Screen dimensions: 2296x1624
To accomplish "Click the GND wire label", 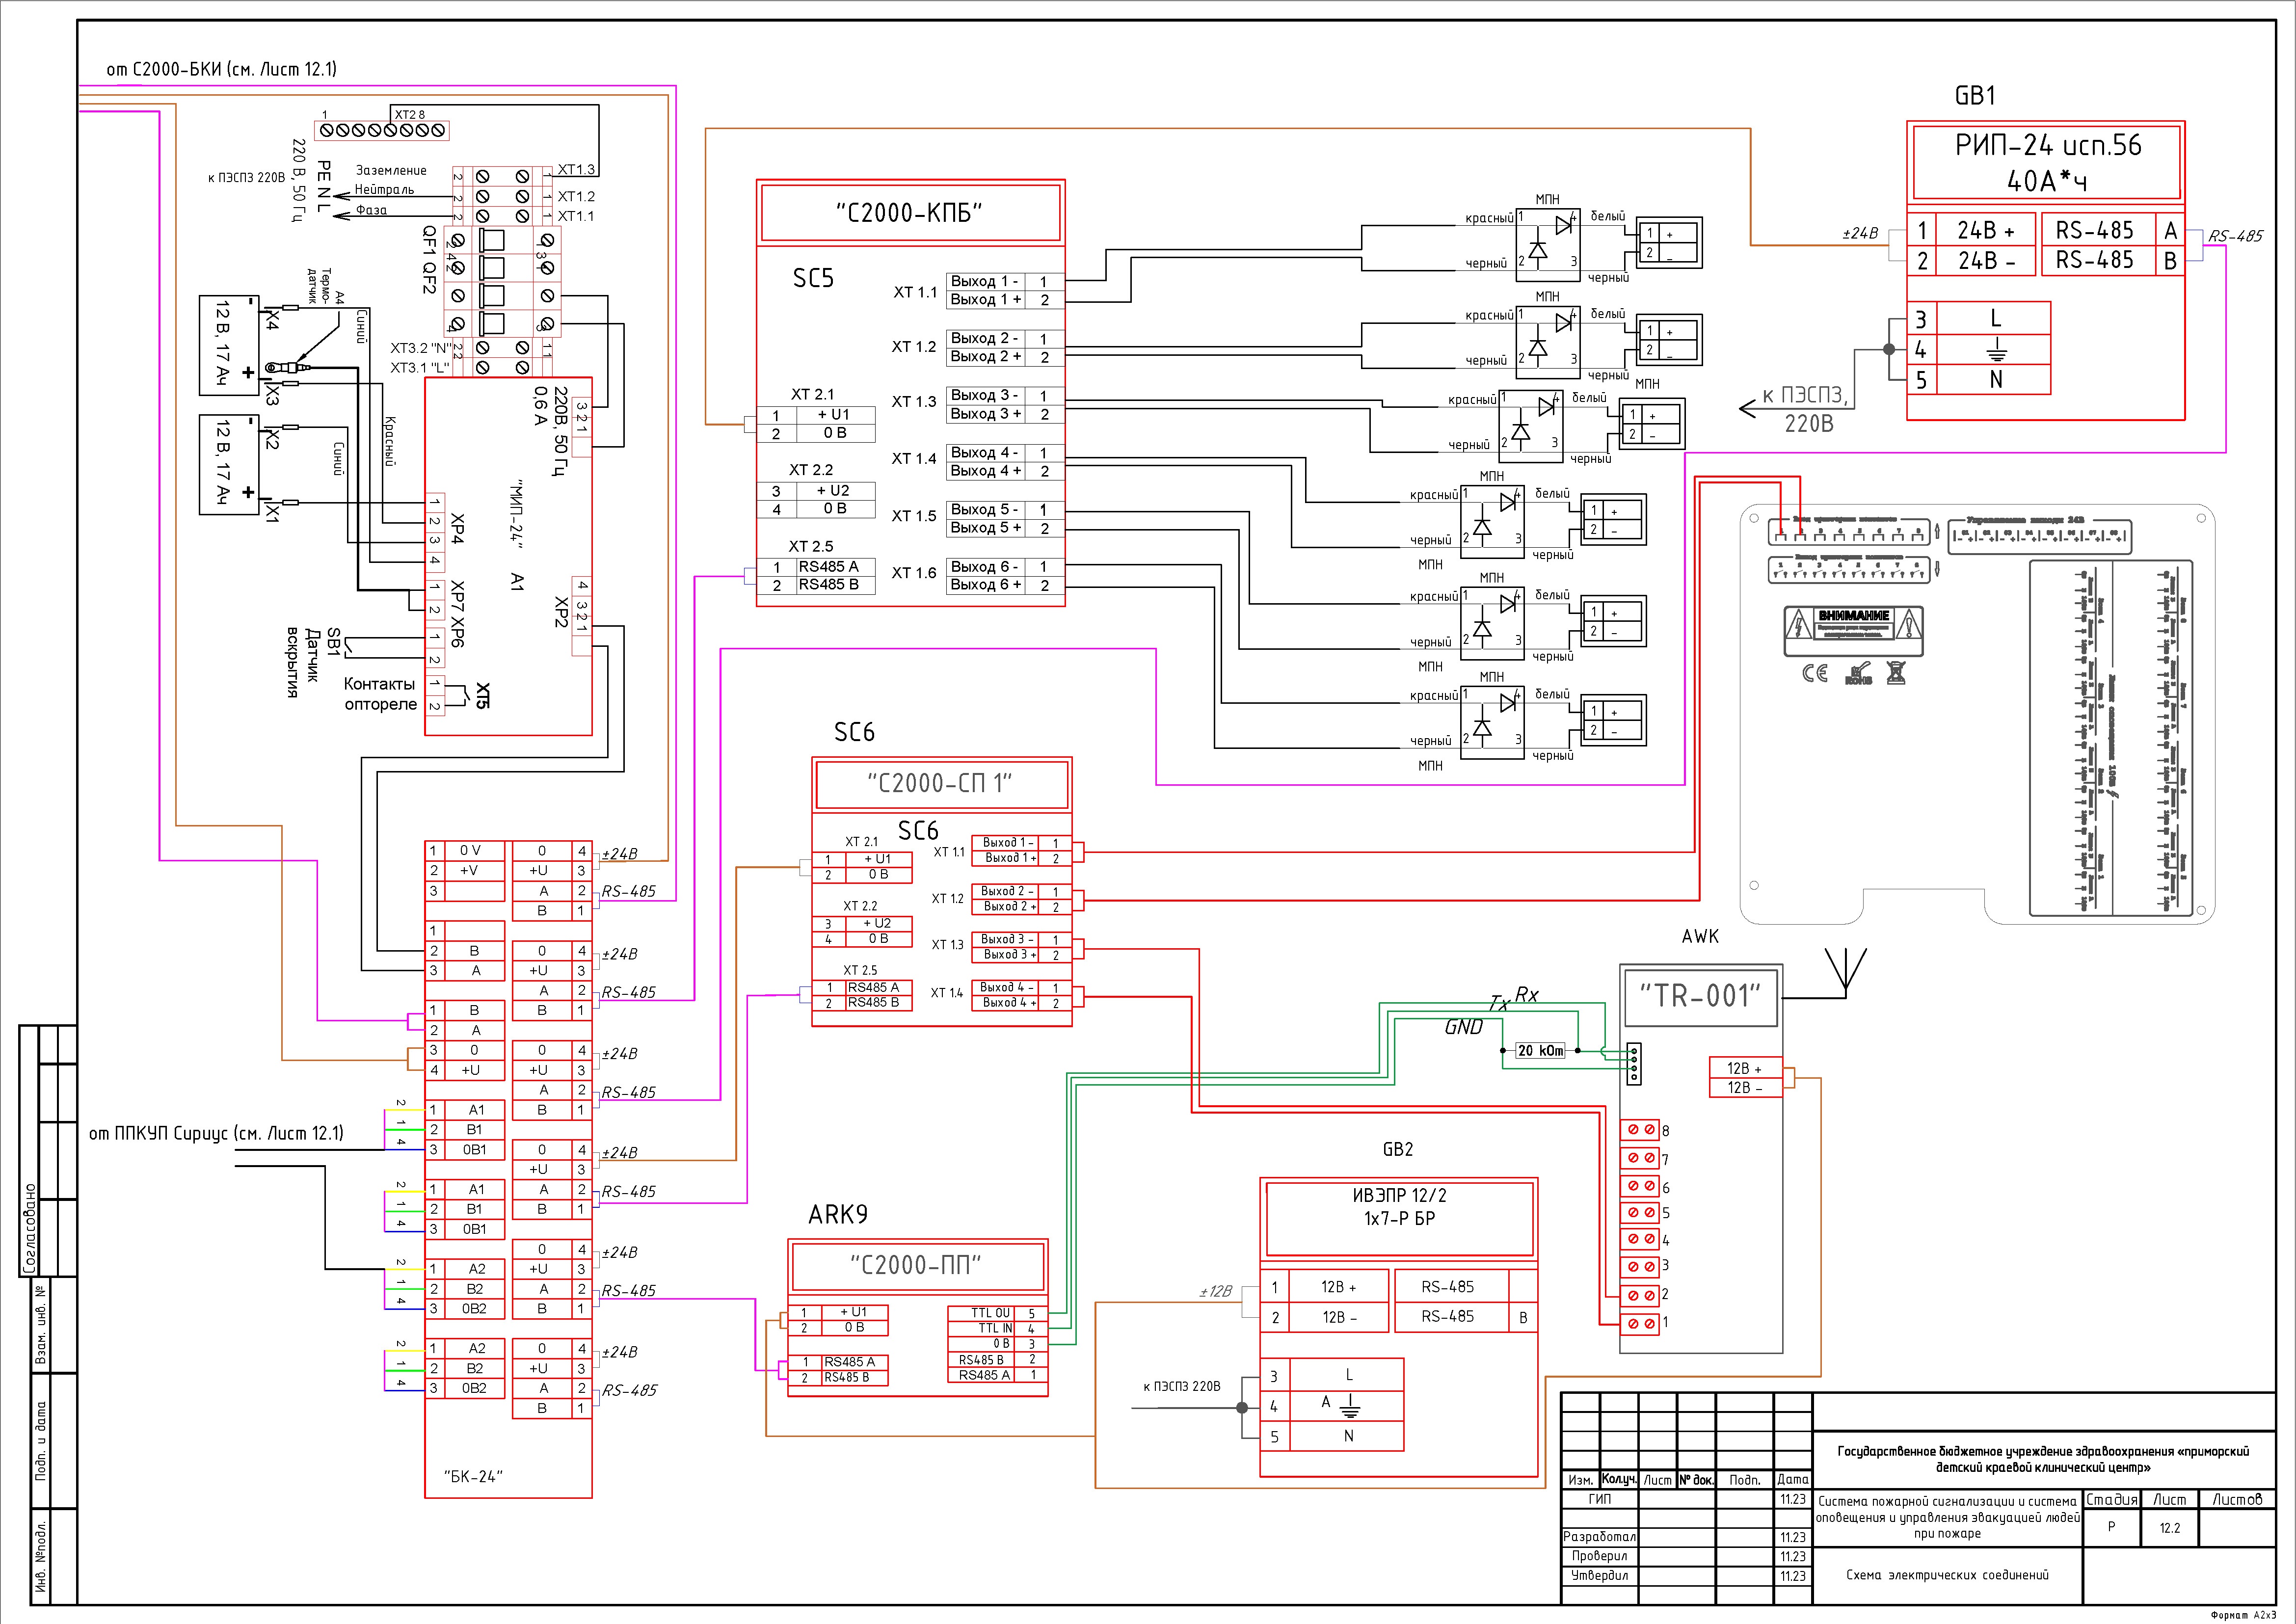I will [x=1463, y=1027].
